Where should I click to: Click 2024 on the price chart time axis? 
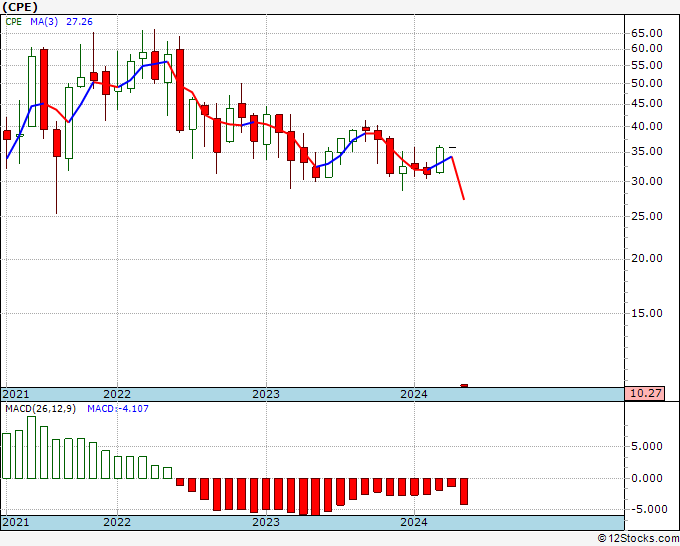414,394
